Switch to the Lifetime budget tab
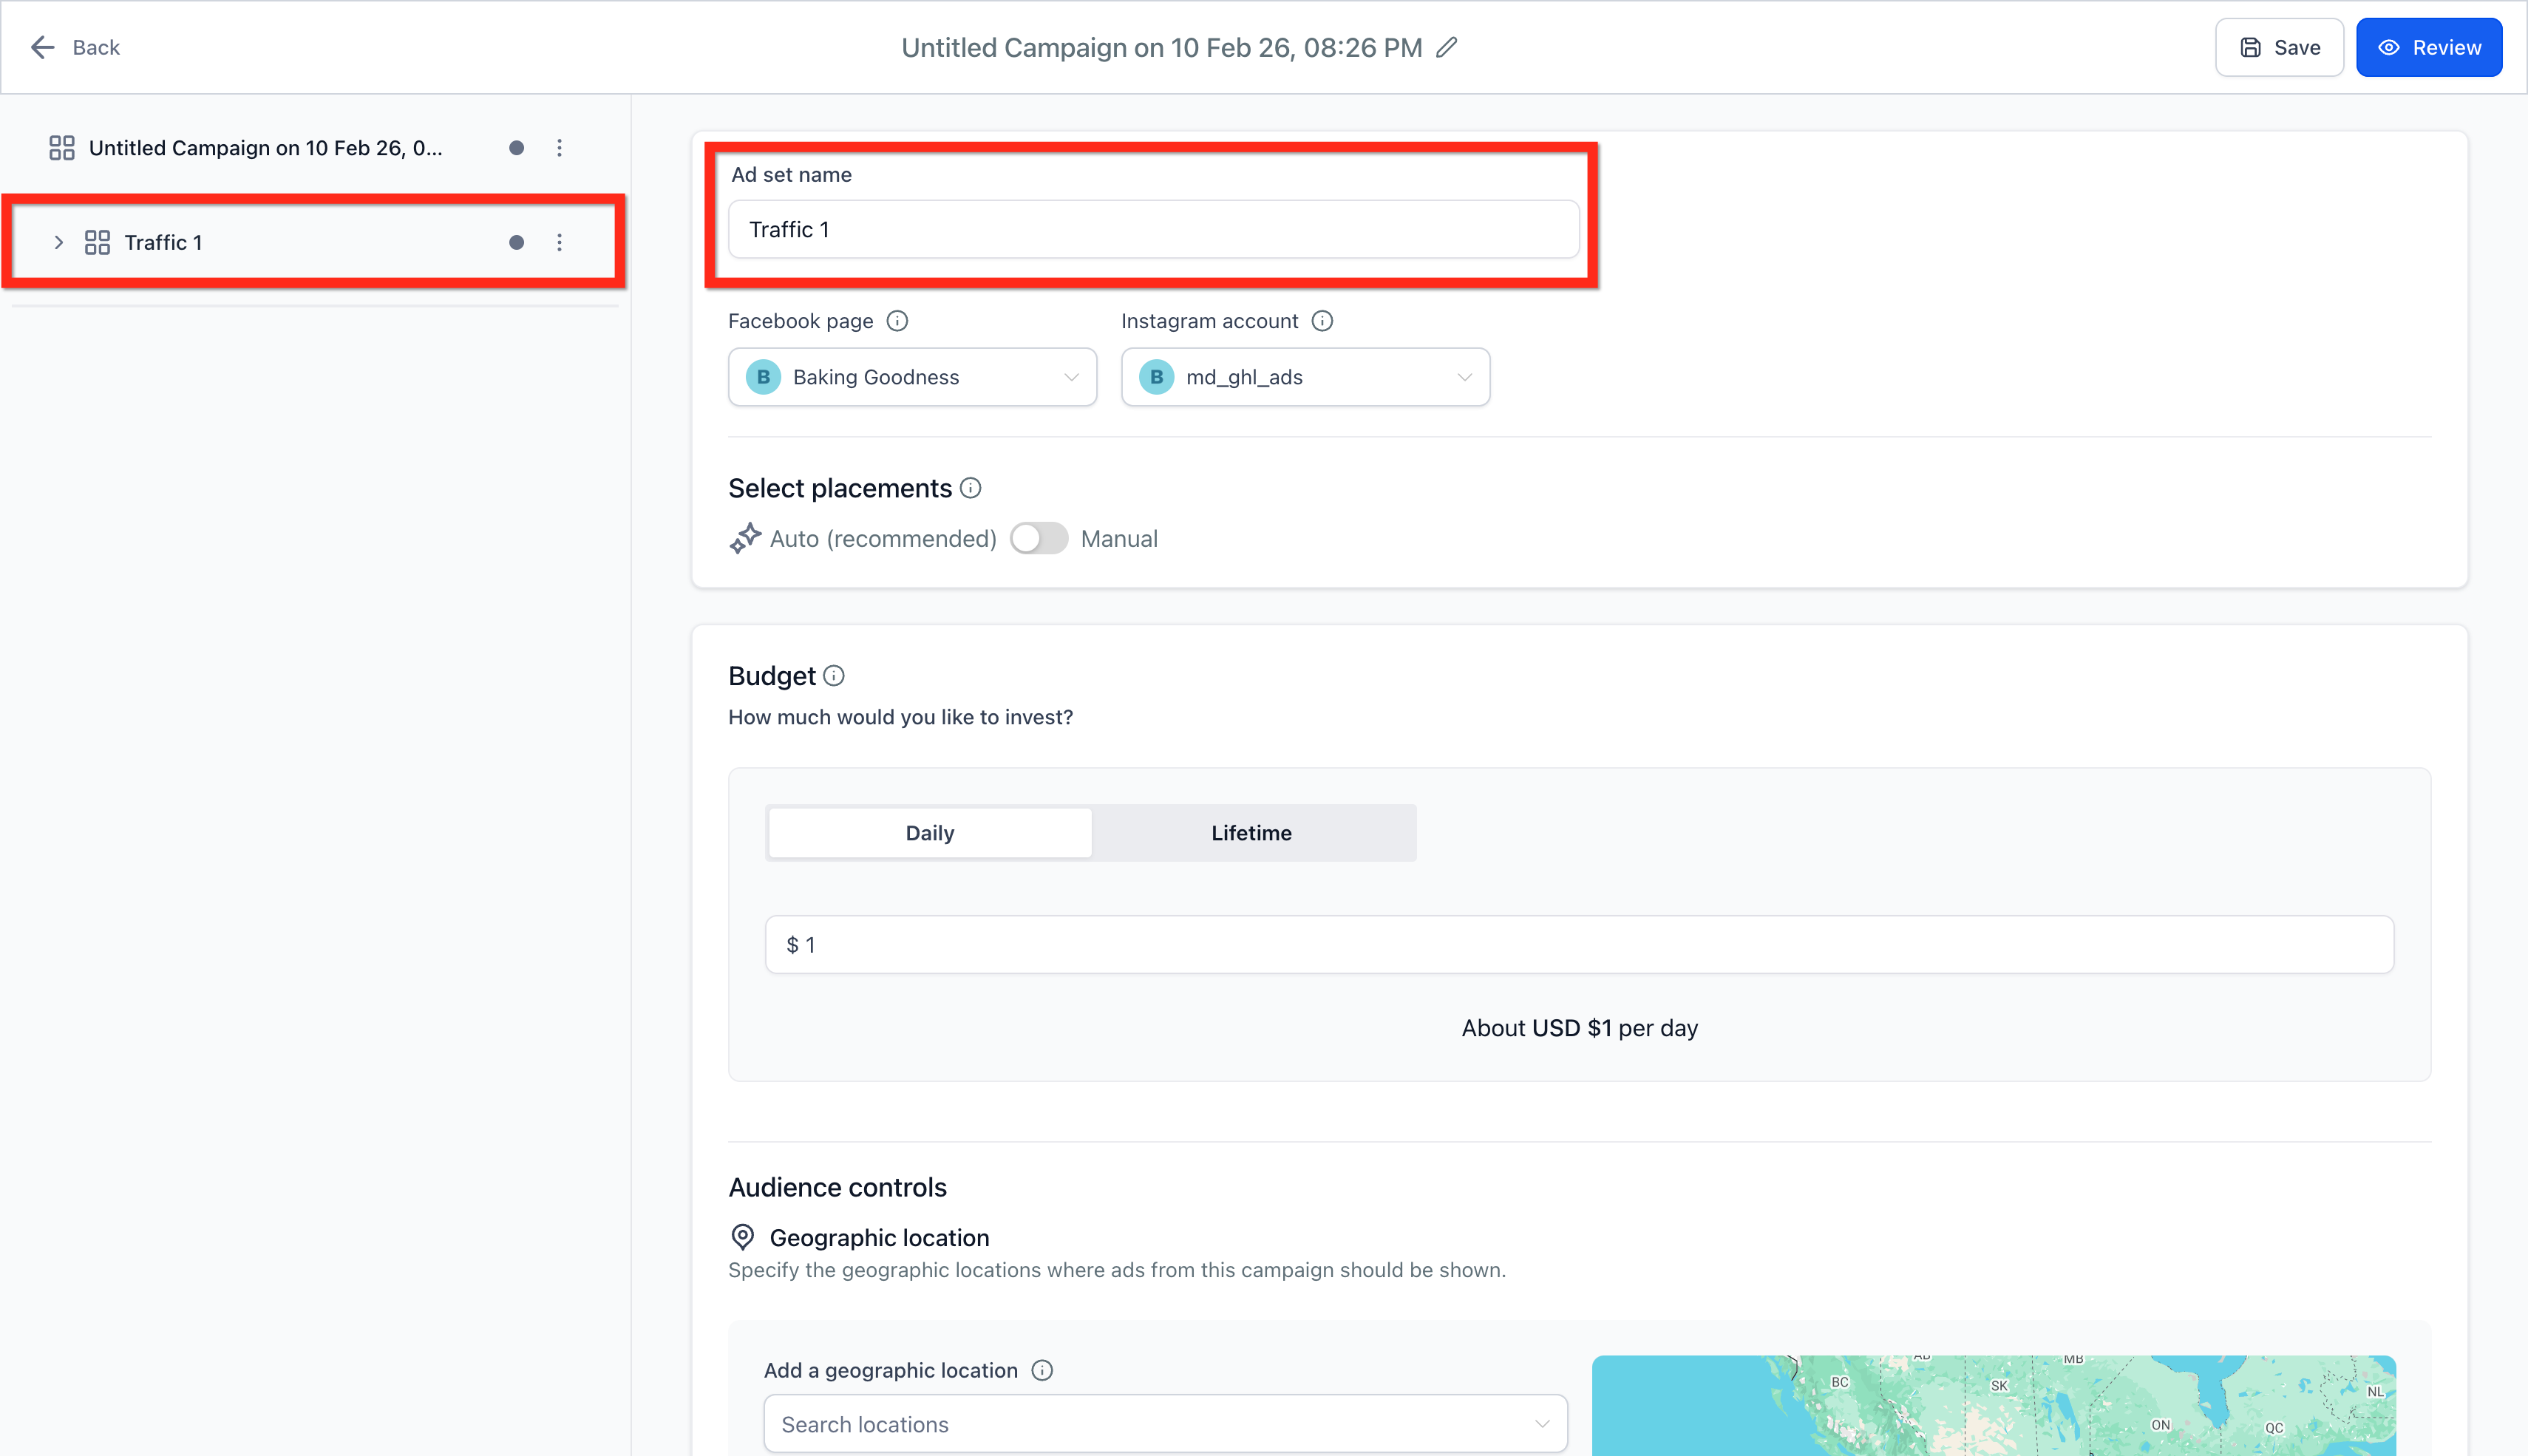This screenshot has width=2528, height=1456. pos(1251,833)
